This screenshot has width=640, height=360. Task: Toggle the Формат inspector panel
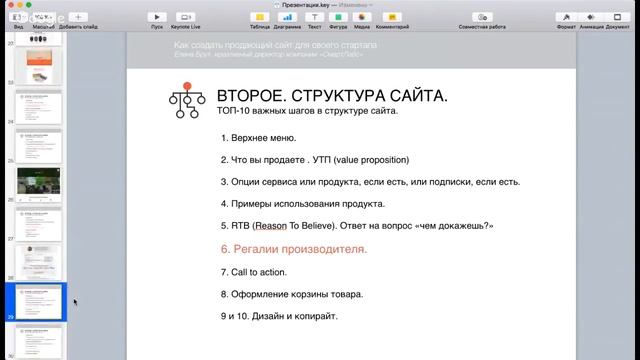point(566,17)
